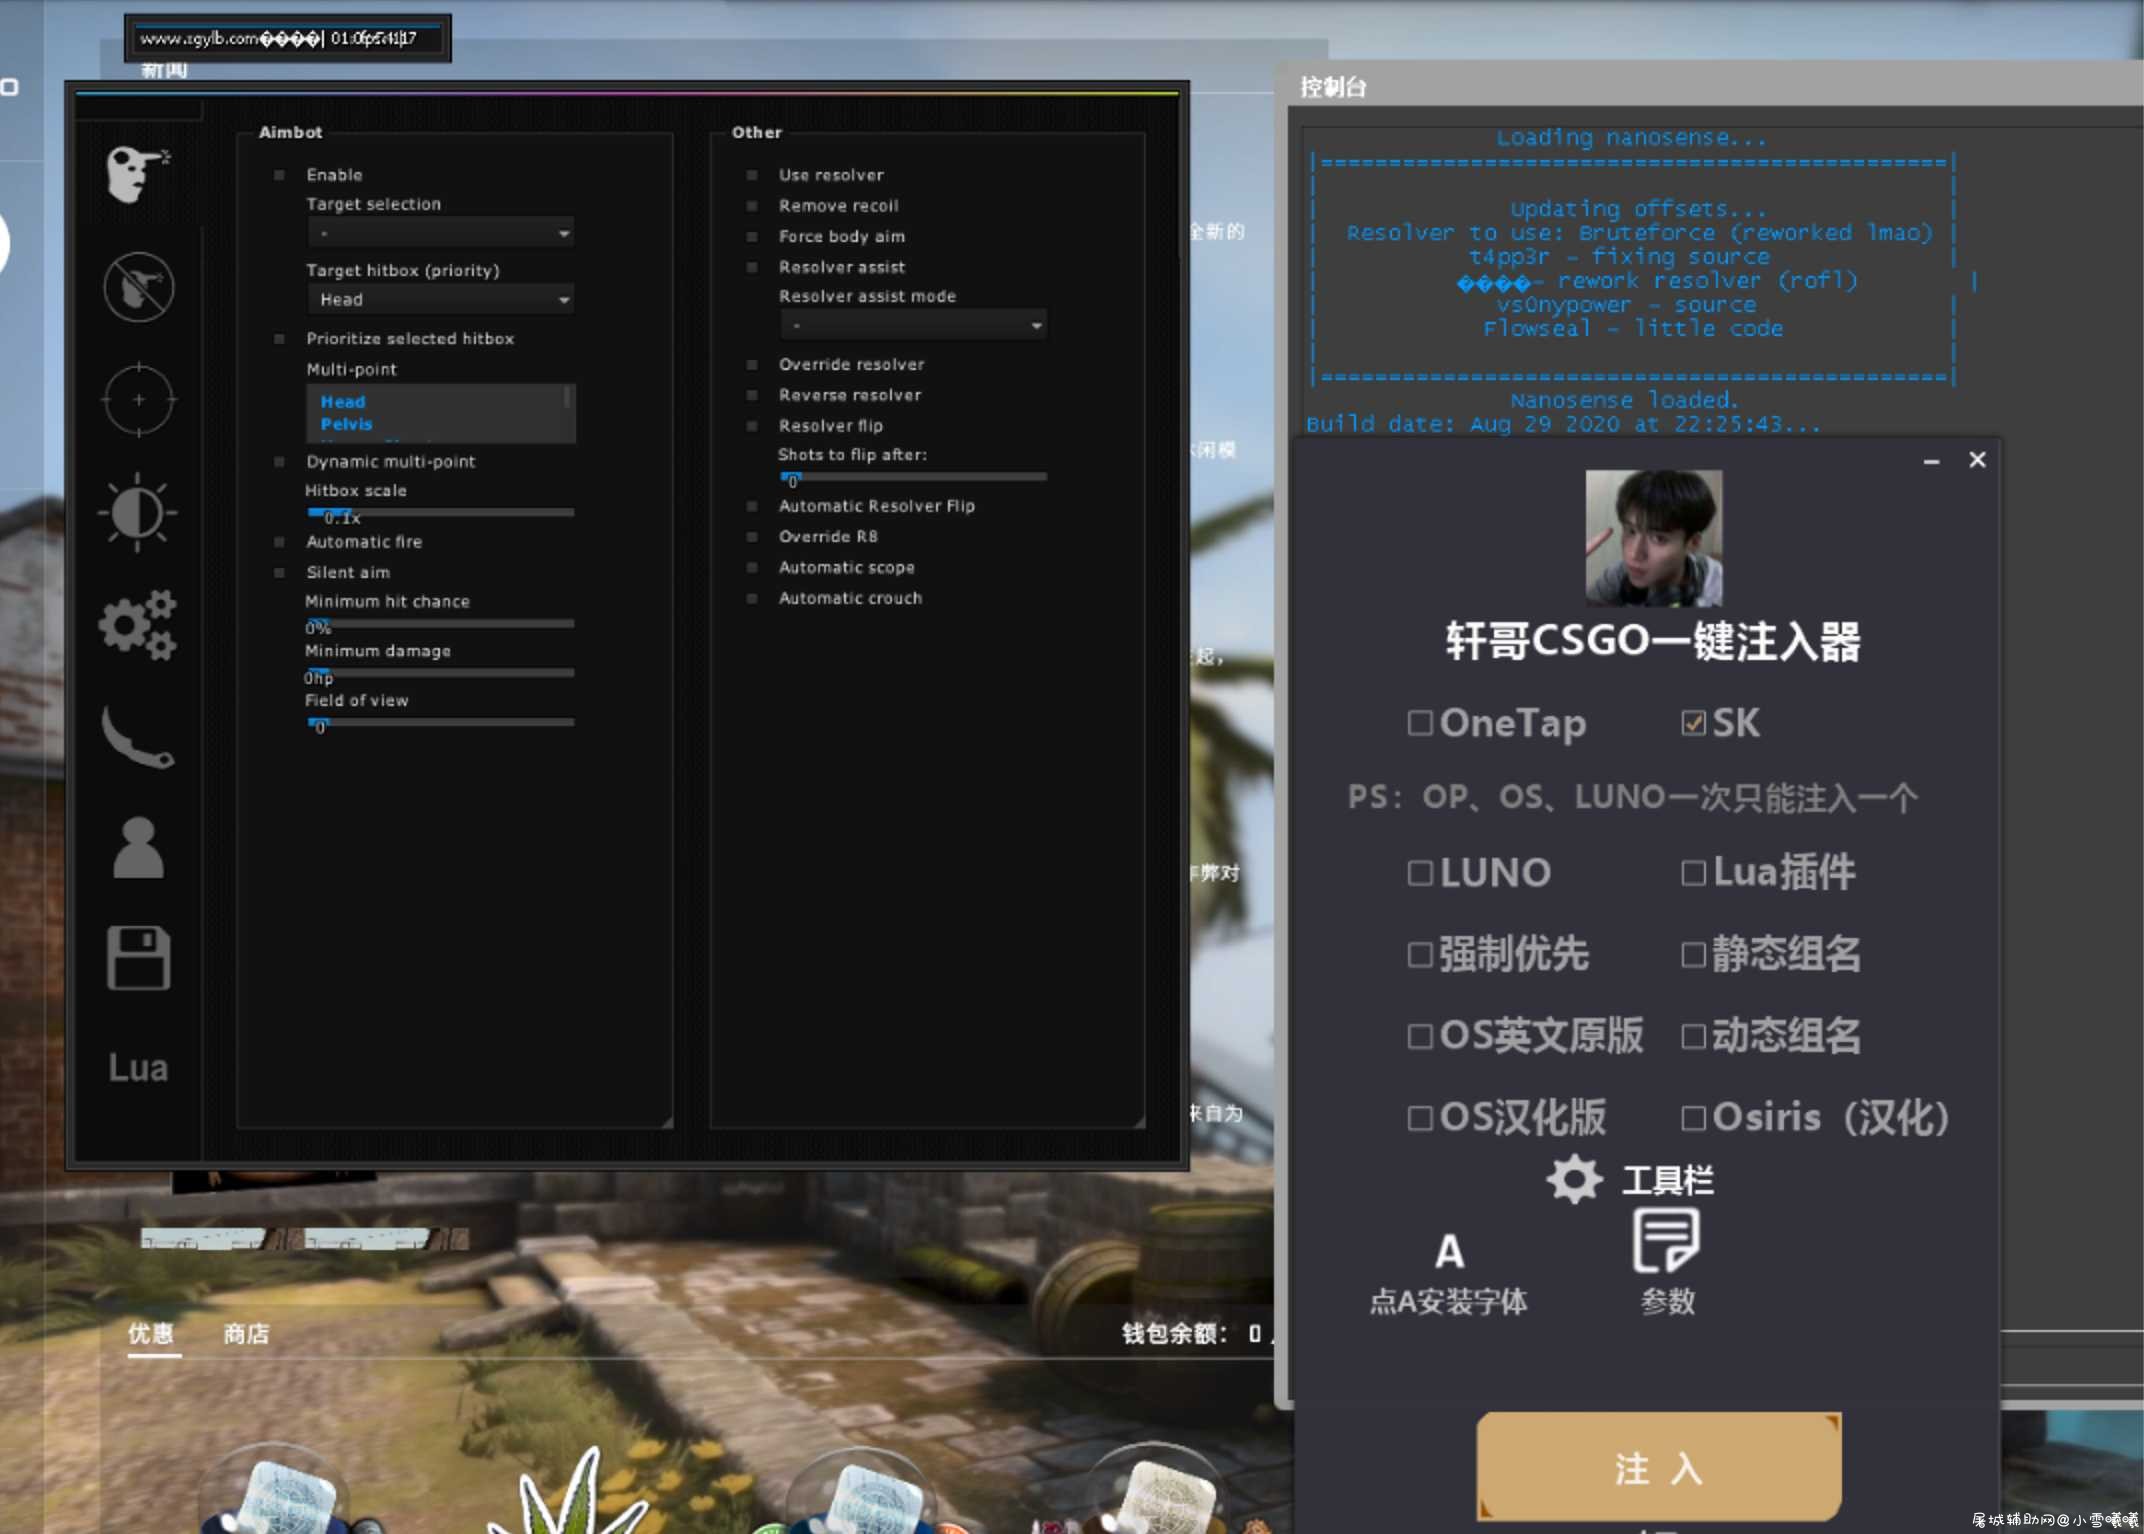Switch to the 优惠 tab
2144x1534 pixels.
[151, 1333]
